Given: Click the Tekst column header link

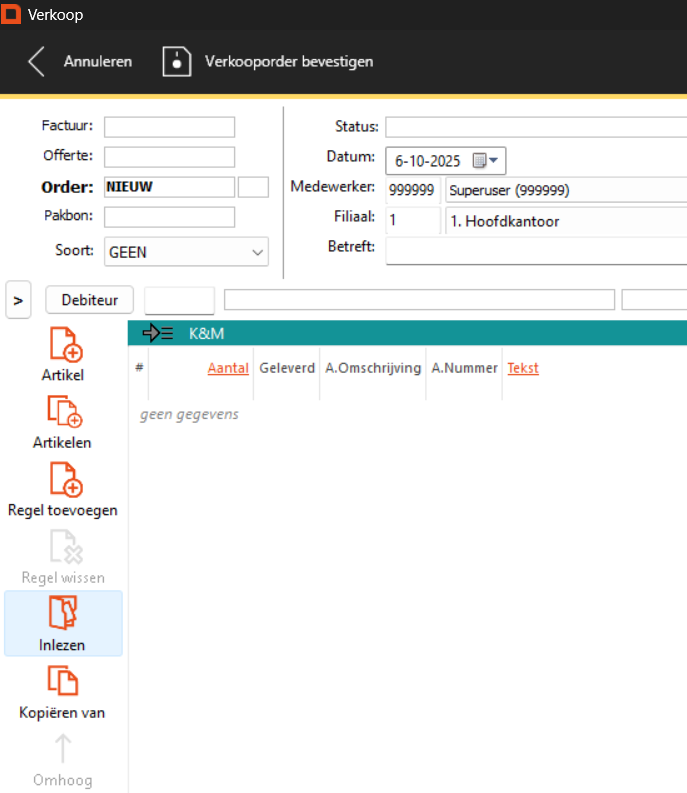Looking at the screenshot, I should [522, 368].
